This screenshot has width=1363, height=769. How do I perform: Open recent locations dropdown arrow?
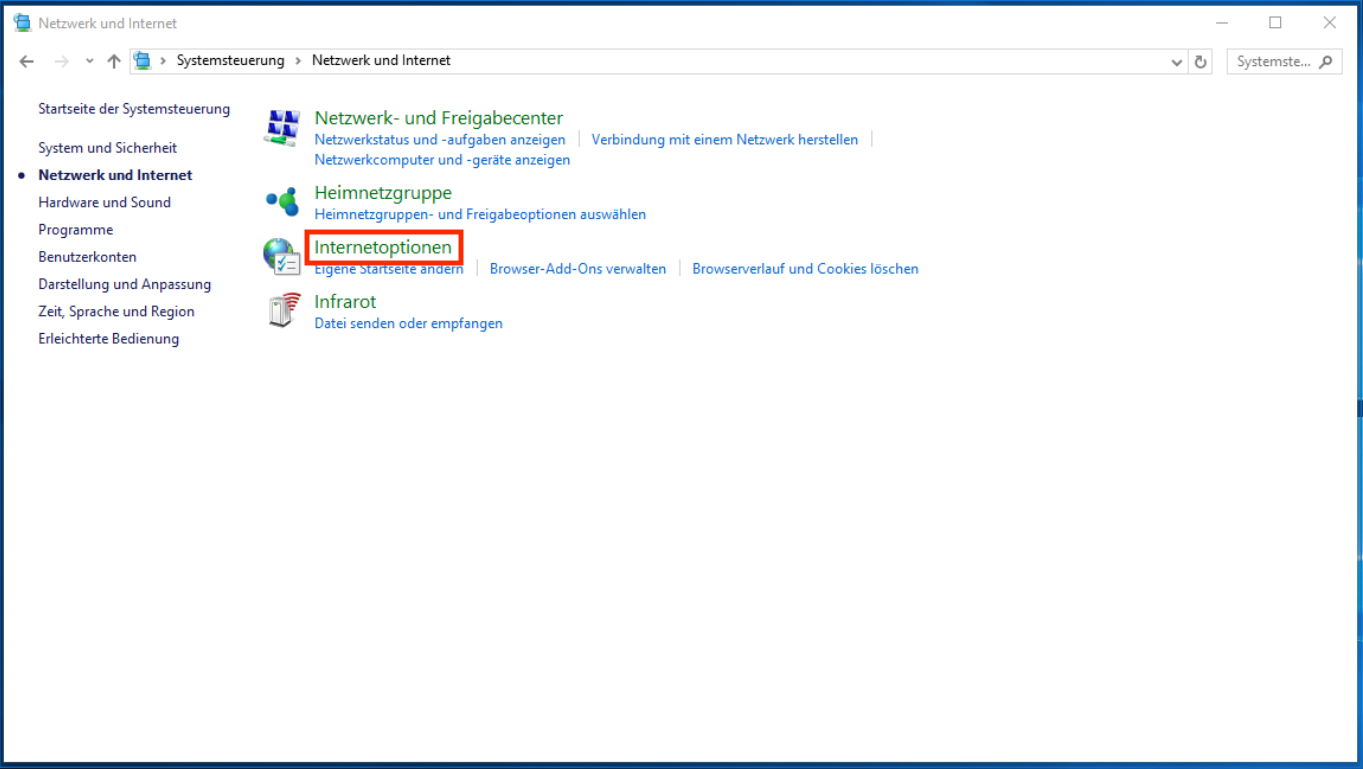[x=89, y=61]
